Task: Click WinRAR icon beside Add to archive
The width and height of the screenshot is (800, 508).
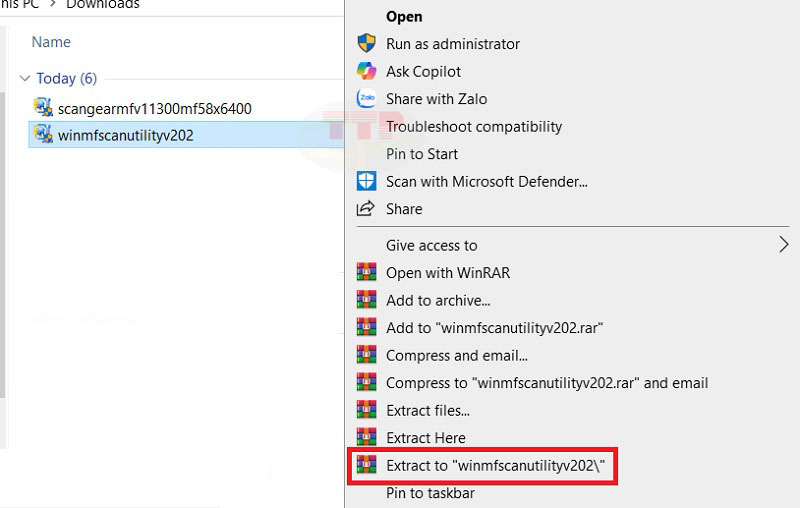Action: [x=366, y=300]
